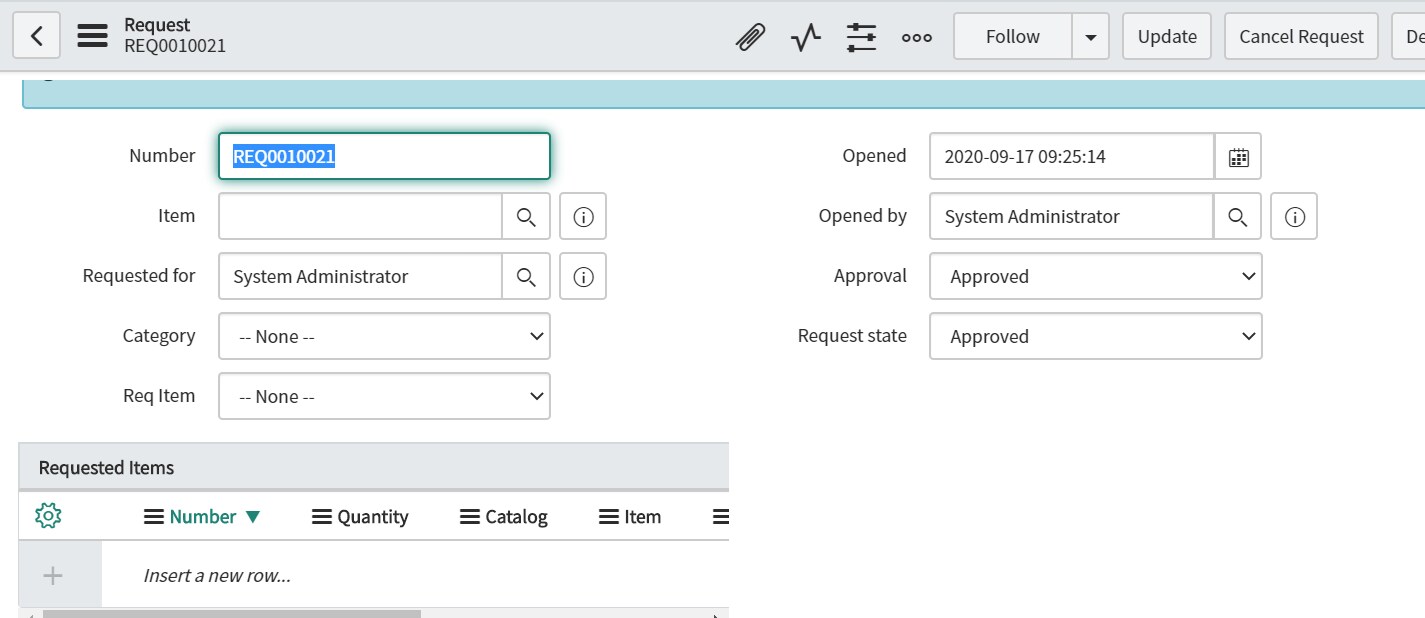This screenshot has width=1425, height=618.
Task: Open the activity stream icon
Action: (805, 37)
